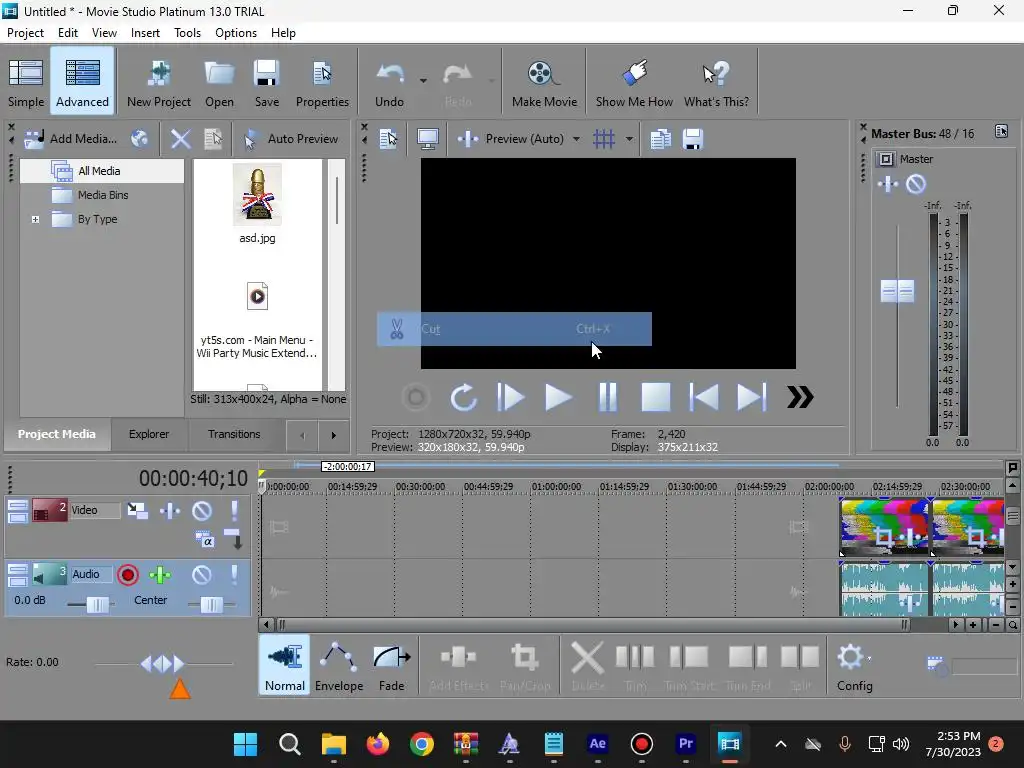Image resolution: width=1024 pixels, height=768 pixels.
Task: Open Config toolbar dropdown
Action: pyautogui.click(x=854, y=666)
